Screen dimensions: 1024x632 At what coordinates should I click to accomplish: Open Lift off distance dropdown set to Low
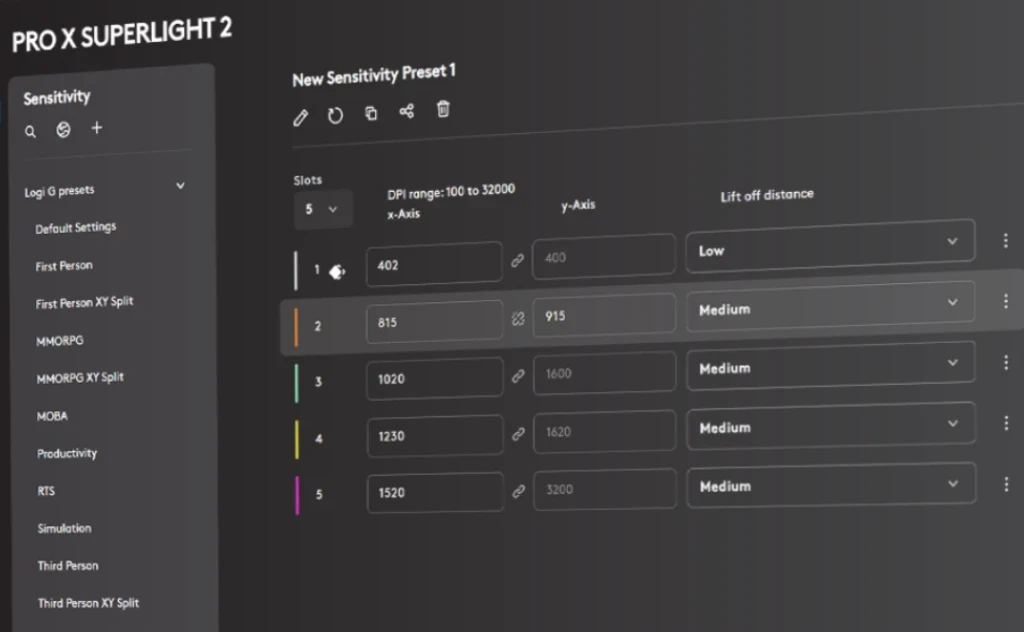[x=830, y=246]
